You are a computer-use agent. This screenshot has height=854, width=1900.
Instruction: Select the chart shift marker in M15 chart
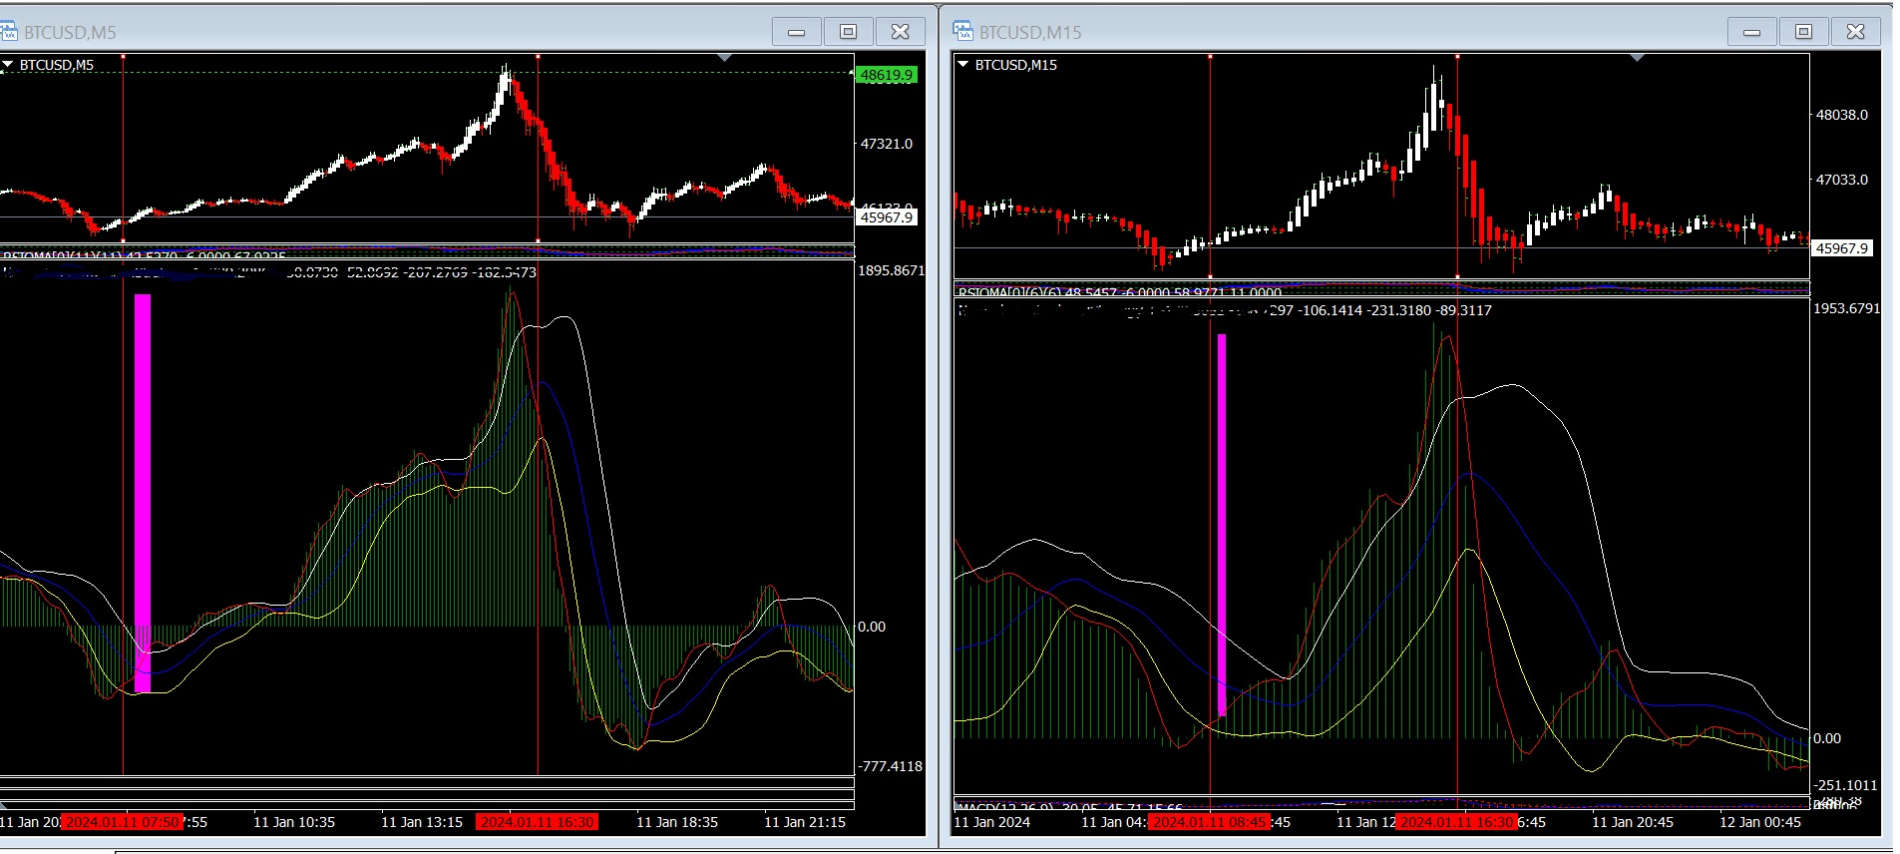click(x=1637, y=58)
